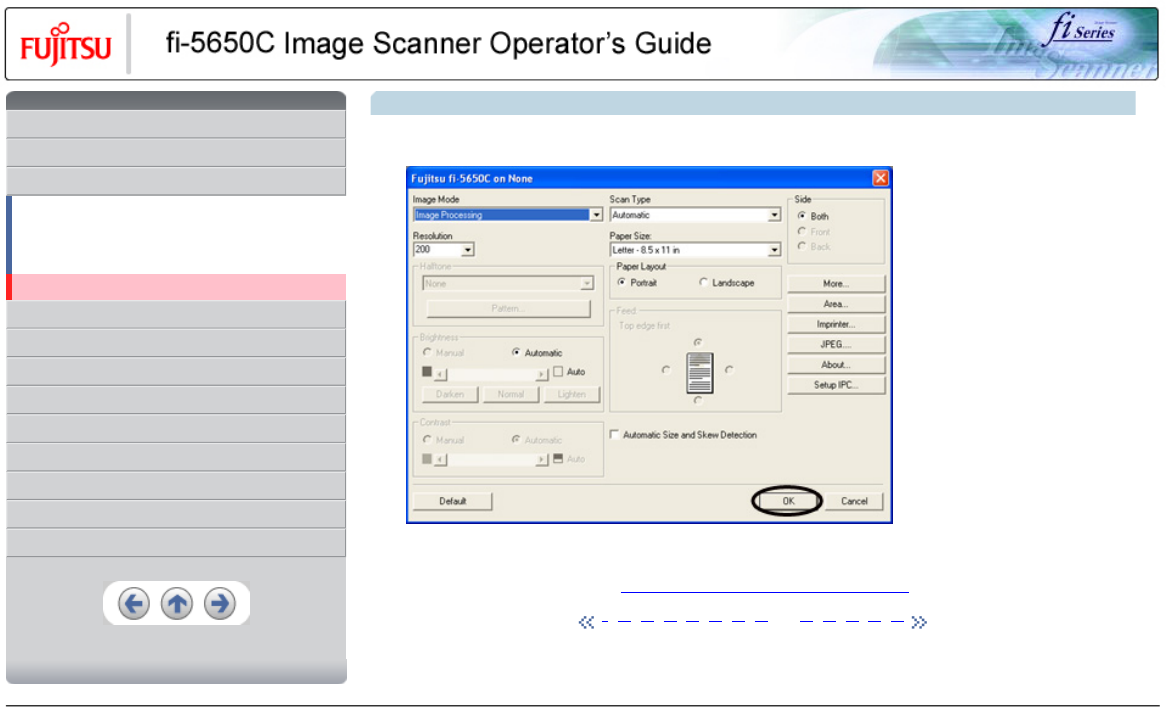Click the About... button
The height and width of the screenshot is (709, 1166).
point(836,365)
